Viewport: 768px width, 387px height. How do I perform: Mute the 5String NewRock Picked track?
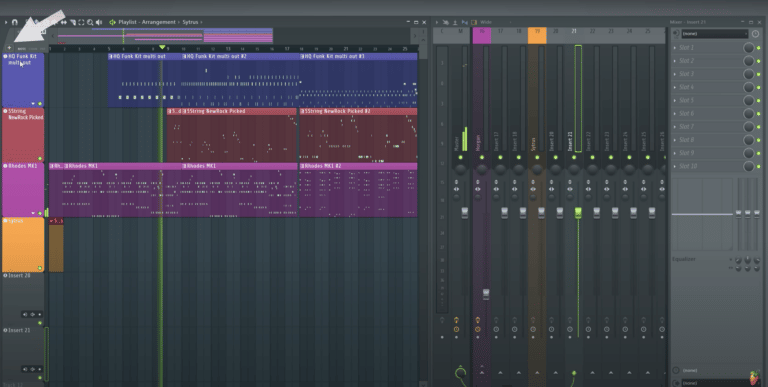click(x=40, y=159)
